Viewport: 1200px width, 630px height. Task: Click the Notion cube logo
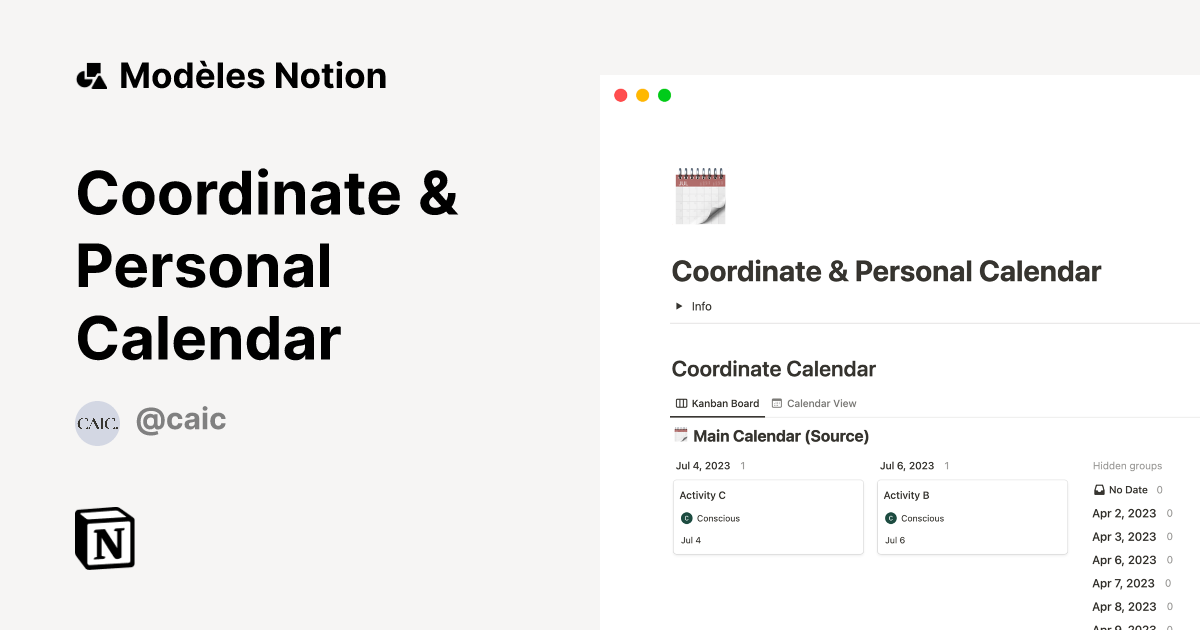pyautogui.click(x=105, y=538)
